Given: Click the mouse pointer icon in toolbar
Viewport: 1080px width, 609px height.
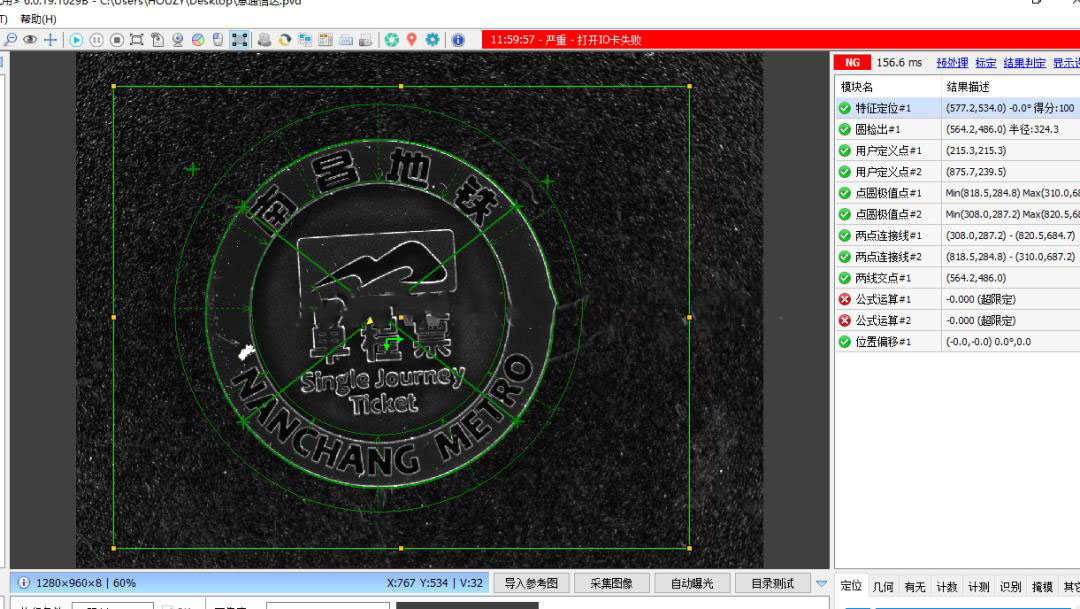Looking at the screenshot, I should 218,40.
